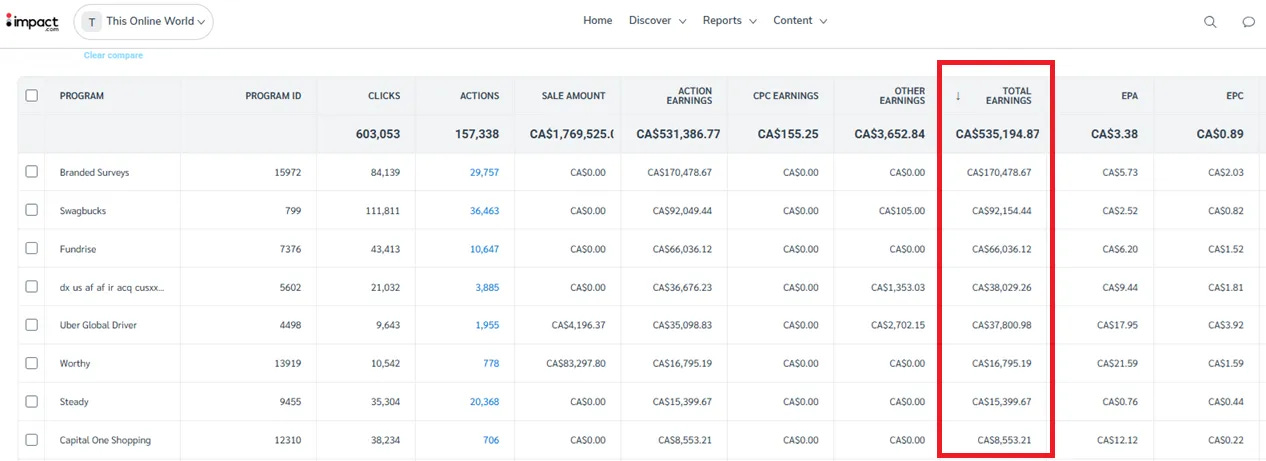Check the Worthy row checkbox
The image size is (1266, 461).
[32, 363]
